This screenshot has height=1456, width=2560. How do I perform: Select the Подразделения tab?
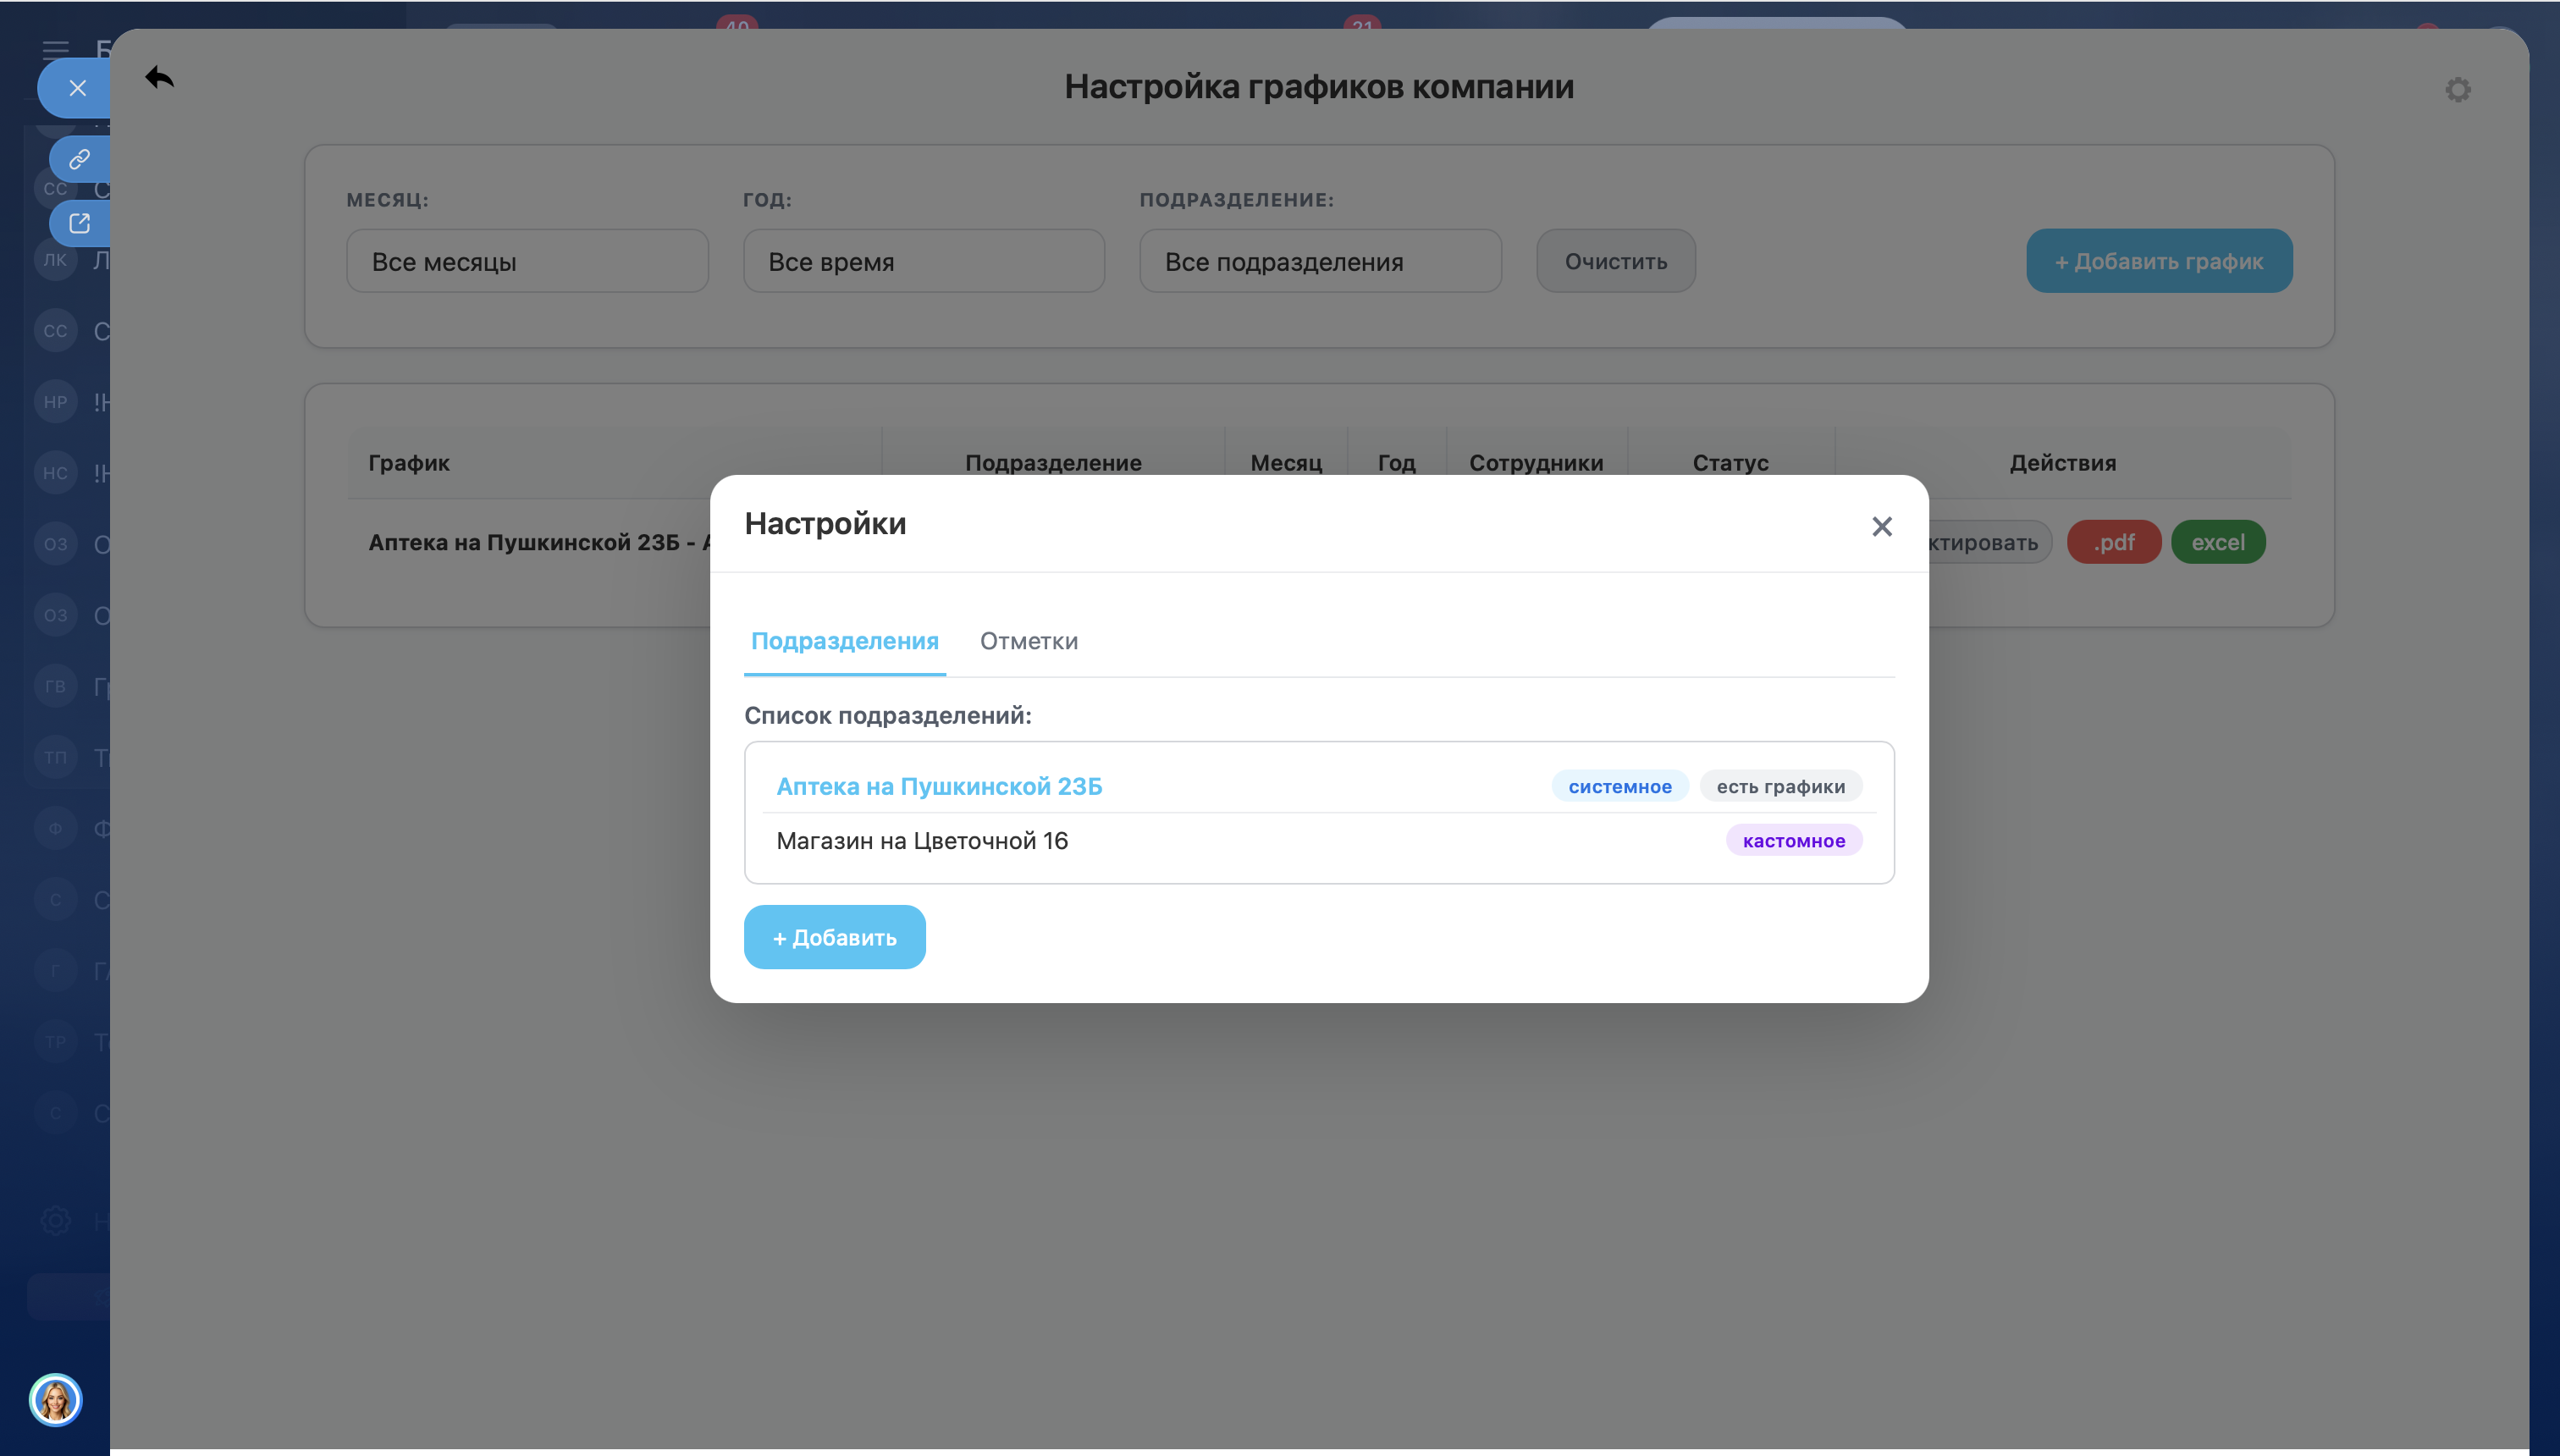pyautogui.click(x=844, y=641)
